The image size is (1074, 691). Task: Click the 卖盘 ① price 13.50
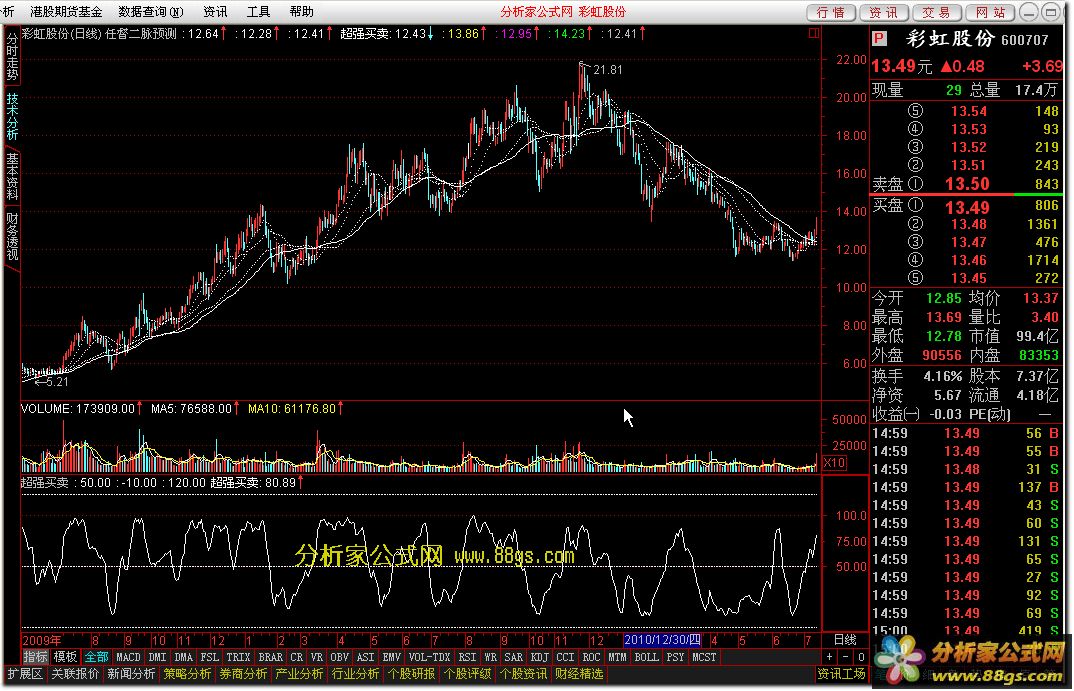967,184
